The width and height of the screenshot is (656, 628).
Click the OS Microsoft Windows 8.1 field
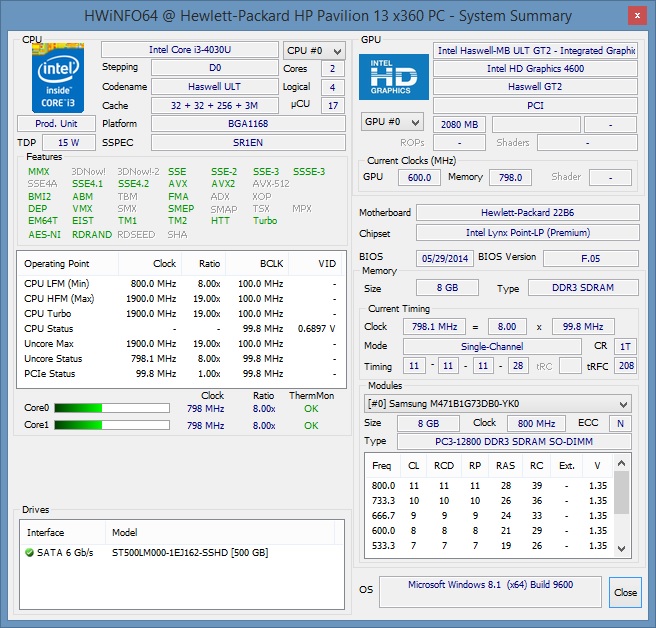(x=490, y=592)
